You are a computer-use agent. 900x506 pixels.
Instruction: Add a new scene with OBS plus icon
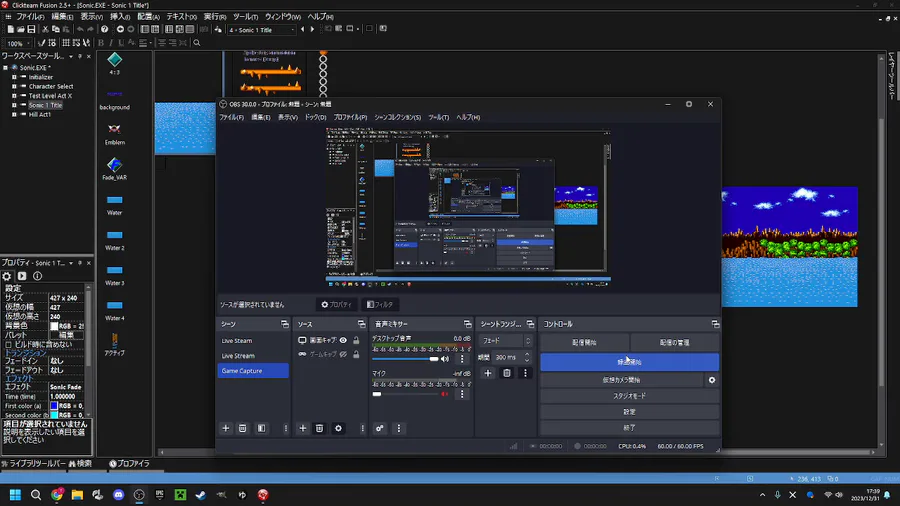click(226, 429)
